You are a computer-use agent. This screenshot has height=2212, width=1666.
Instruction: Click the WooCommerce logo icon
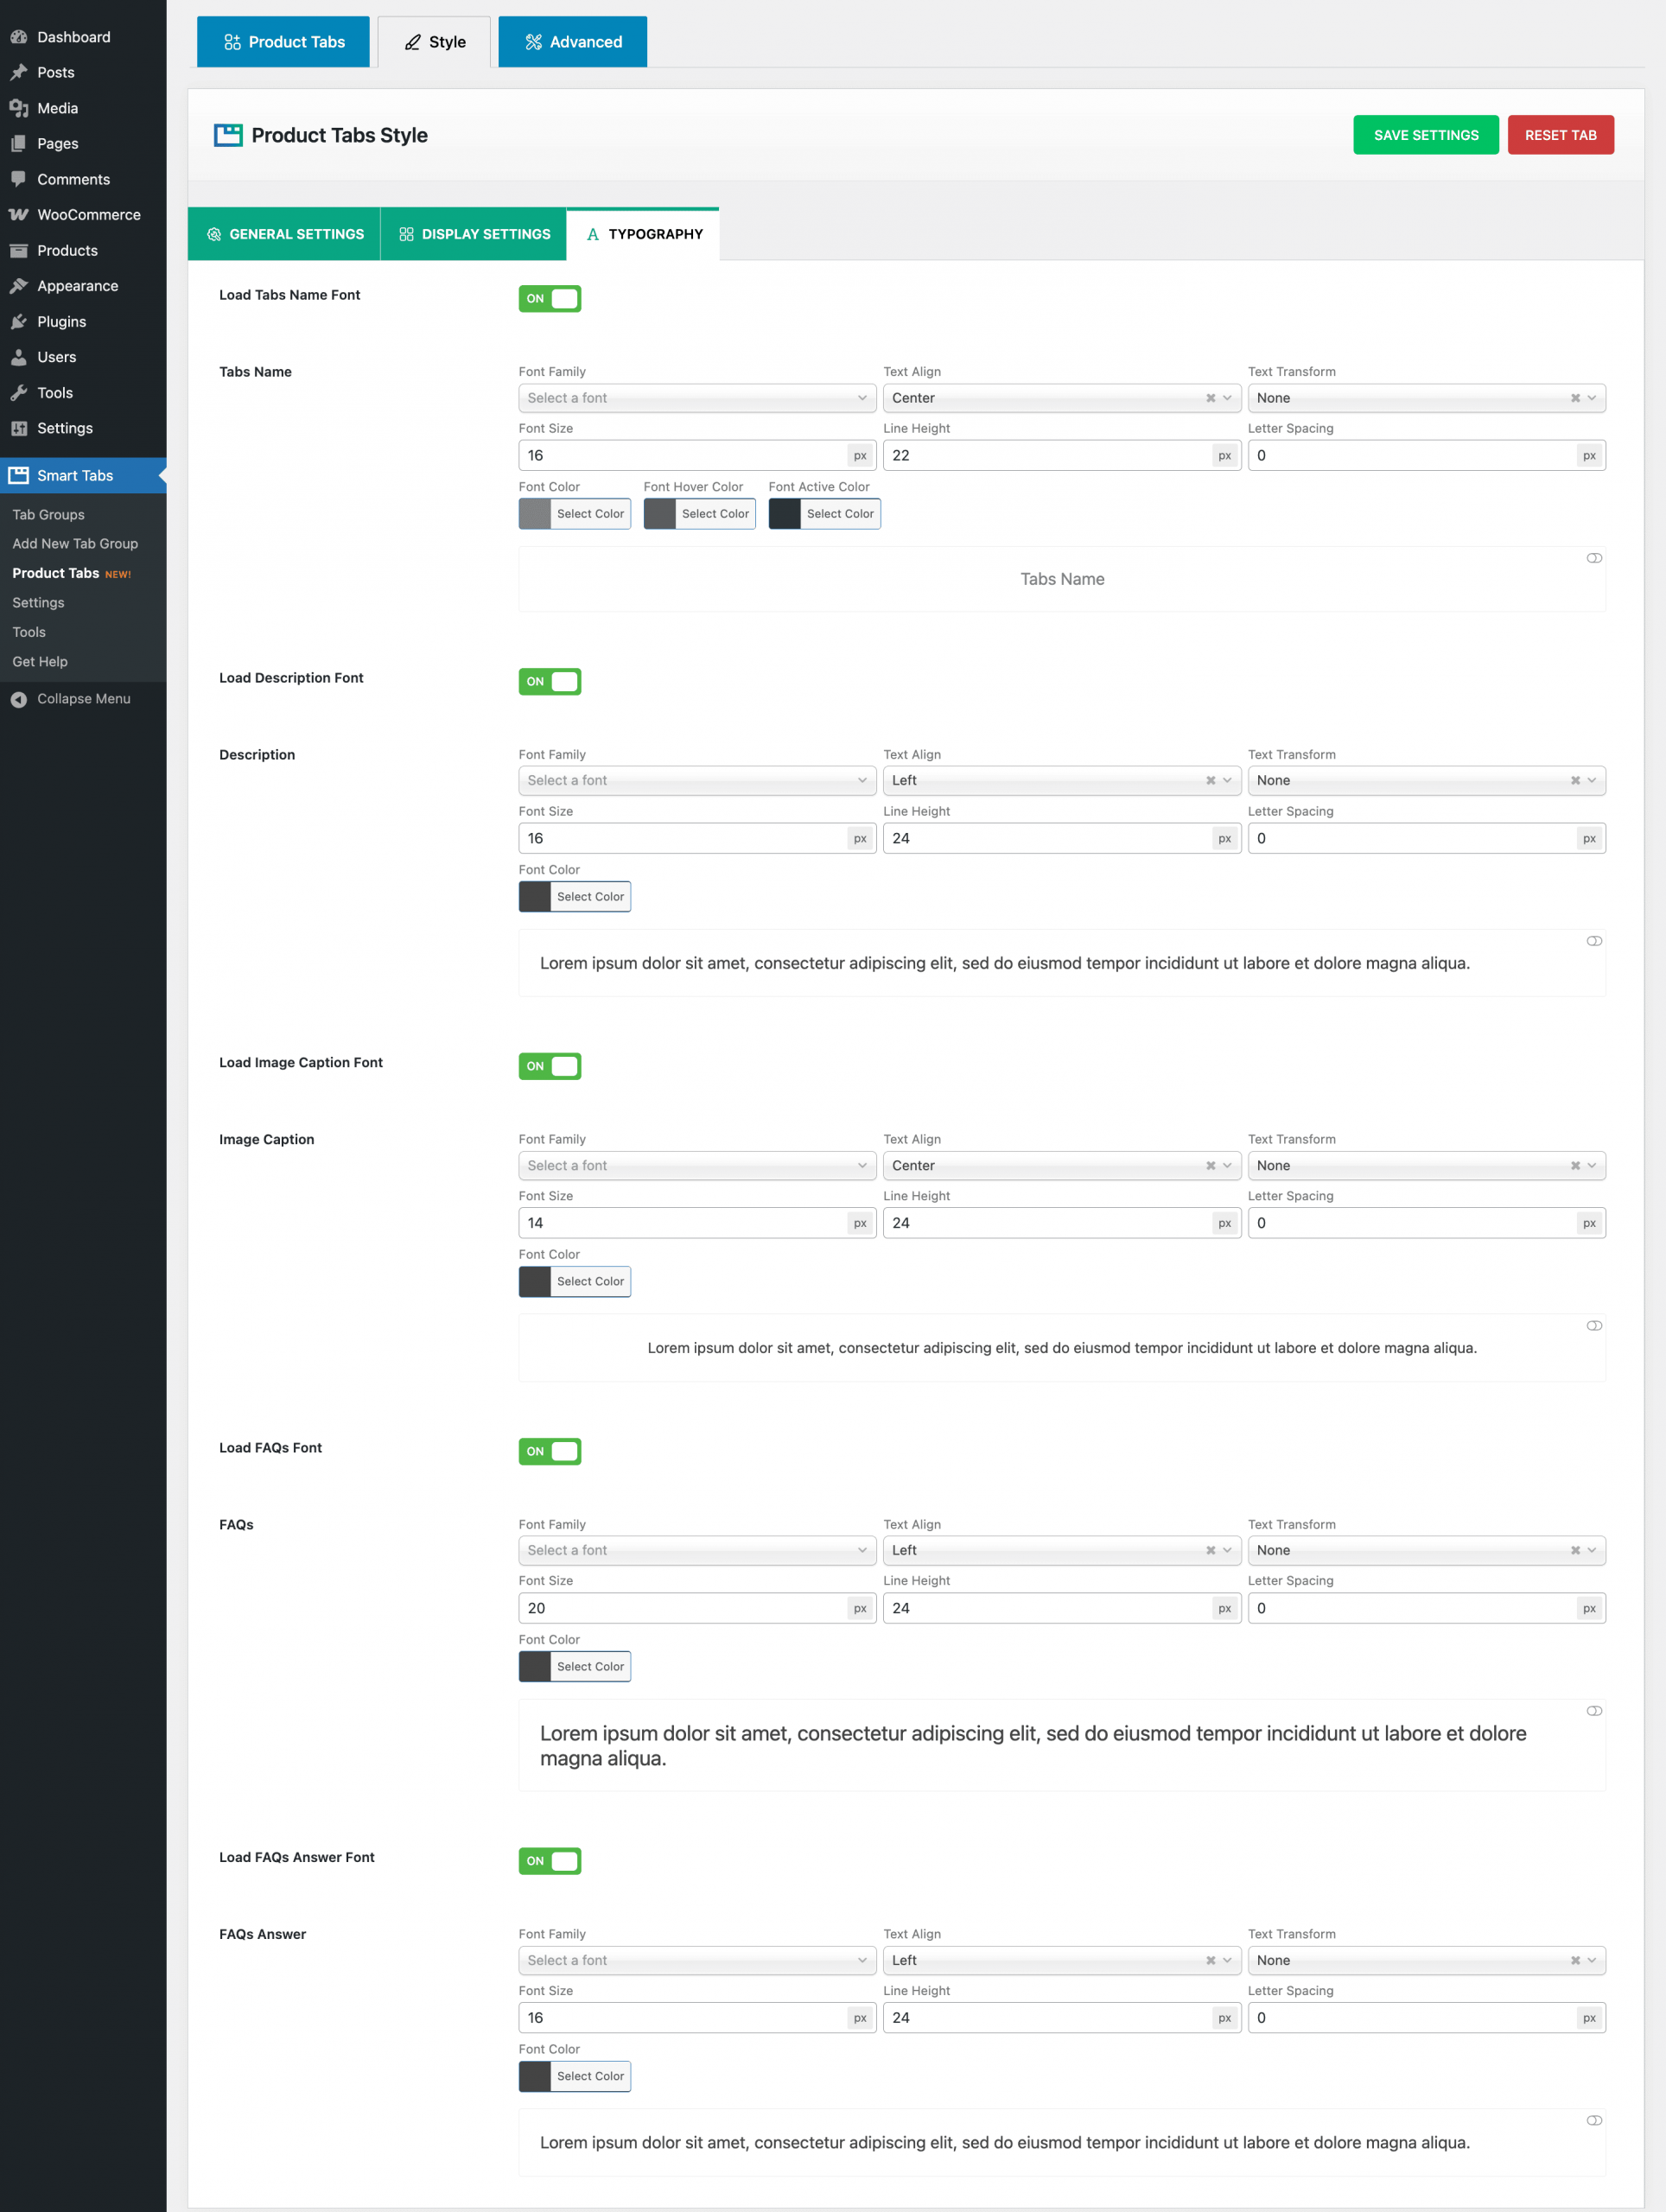(19, 215)
